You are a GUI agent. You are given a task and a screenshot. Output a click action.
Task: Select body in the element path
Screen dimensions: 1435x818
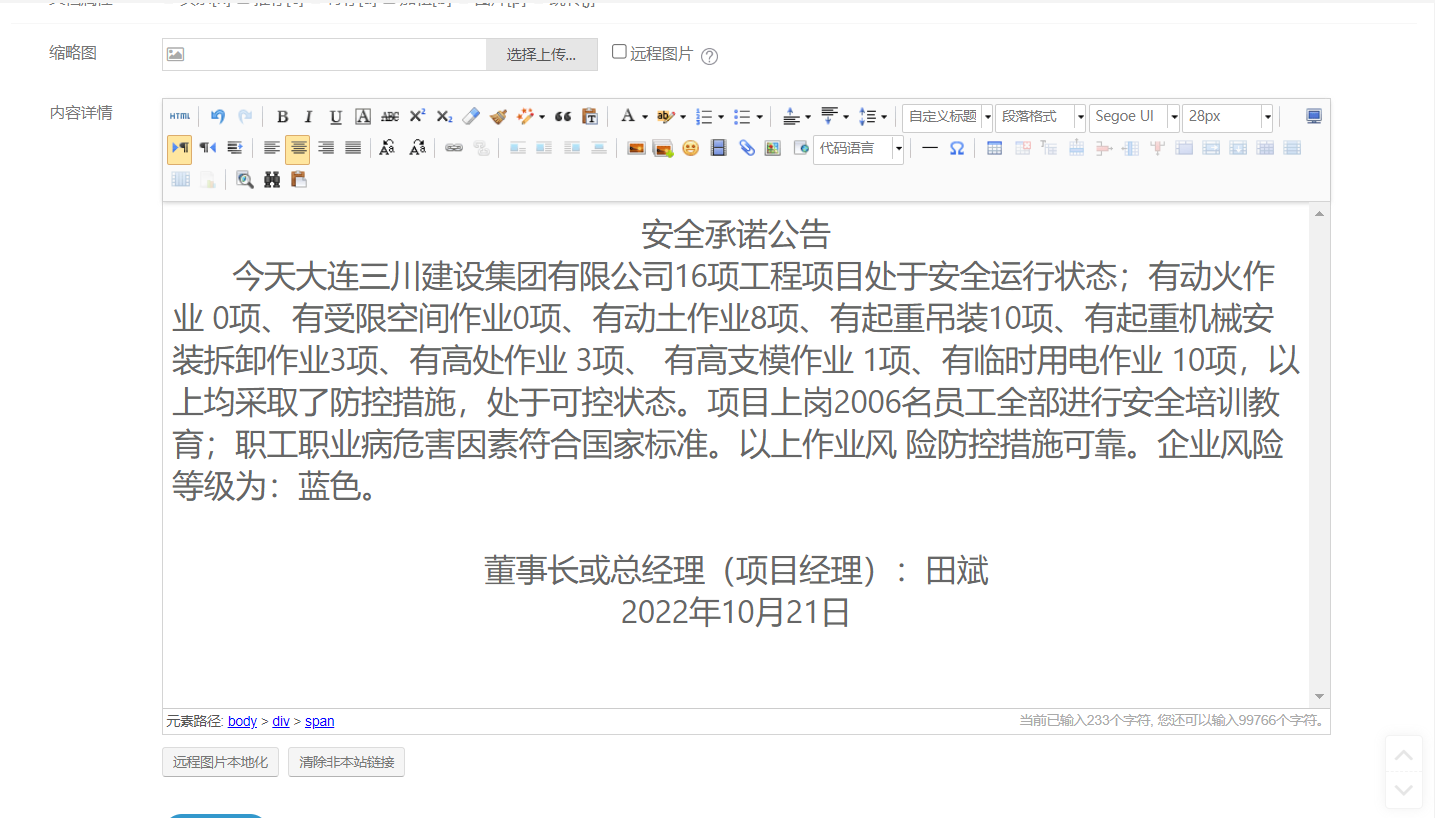[x=242, y=721]
